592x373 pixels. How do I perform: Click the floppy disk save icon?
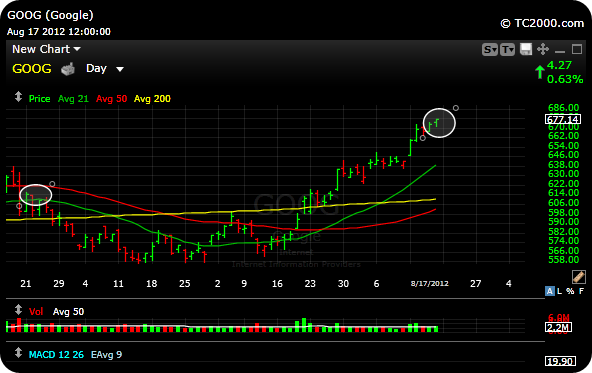pos(526,49)
